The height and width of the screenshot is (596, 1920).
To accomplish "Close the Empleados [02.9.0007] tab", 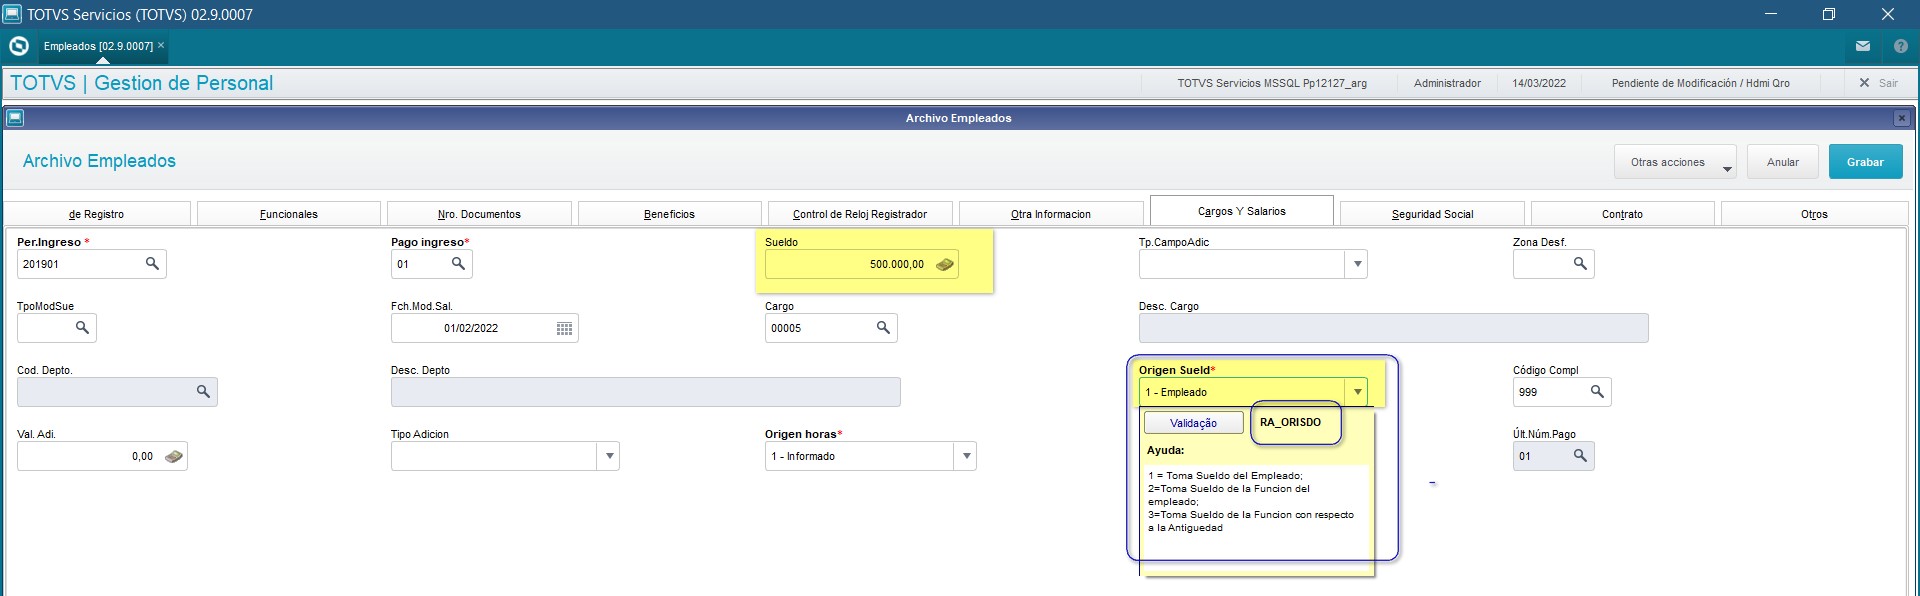I will [161, 45].
